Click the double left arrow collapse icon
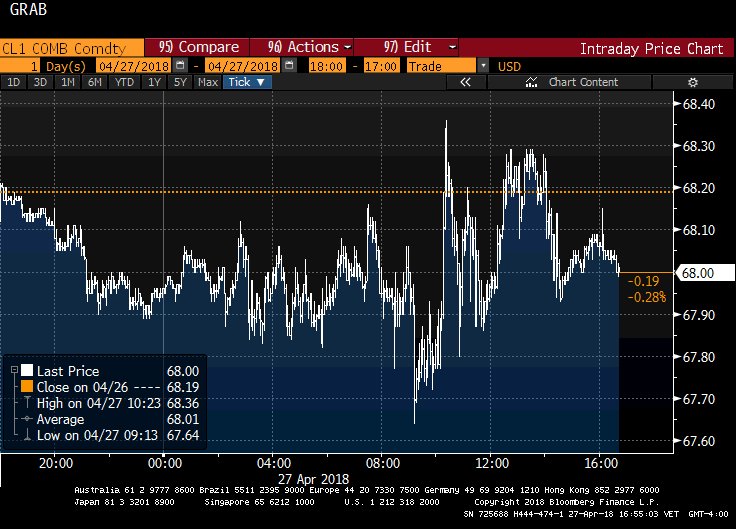The height and width of the screenshot is (529, 736). 464,82
